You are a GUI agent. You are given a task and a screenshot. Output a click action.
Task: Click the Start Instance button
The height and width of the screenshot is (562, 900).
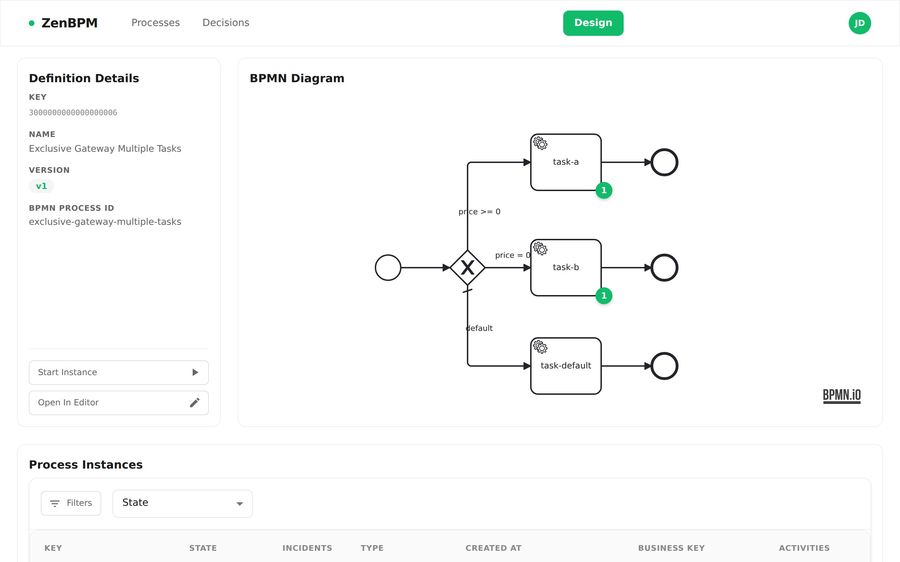(119, 372)
